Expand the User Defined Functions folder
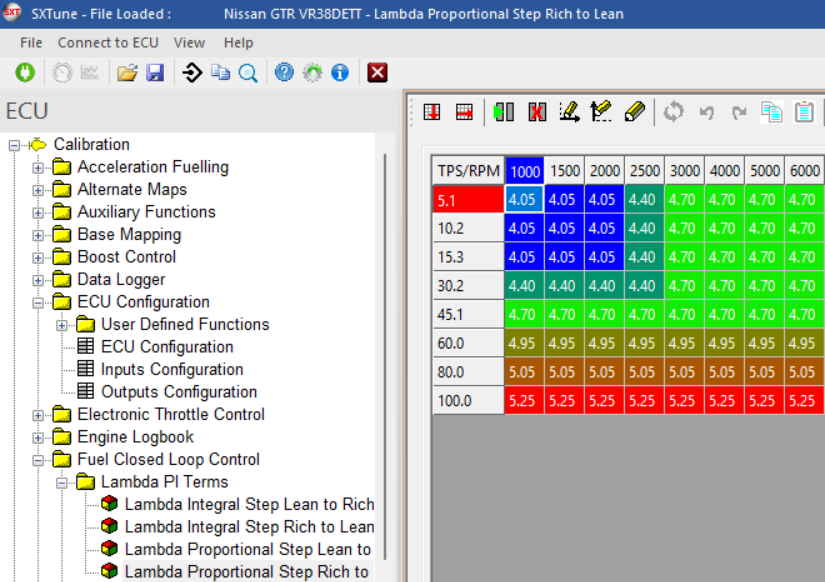 62,325
